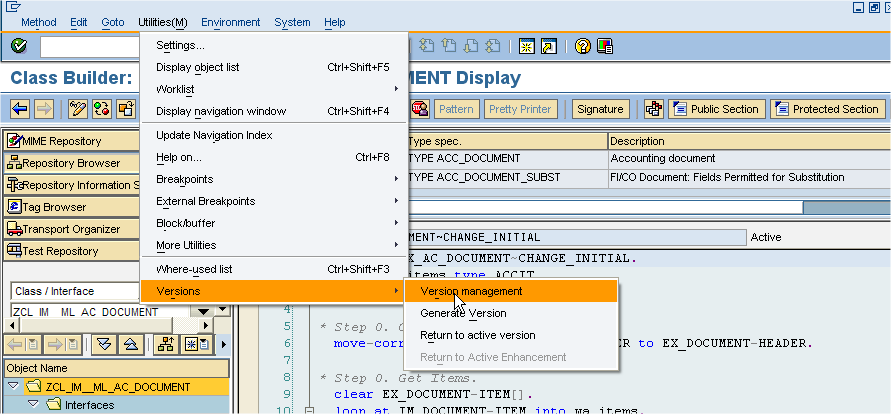Click the 'TYPE ACC_DOCUMENT_SUBST' cell
Viewport: 891px width, 414px height.
[507, 178]
